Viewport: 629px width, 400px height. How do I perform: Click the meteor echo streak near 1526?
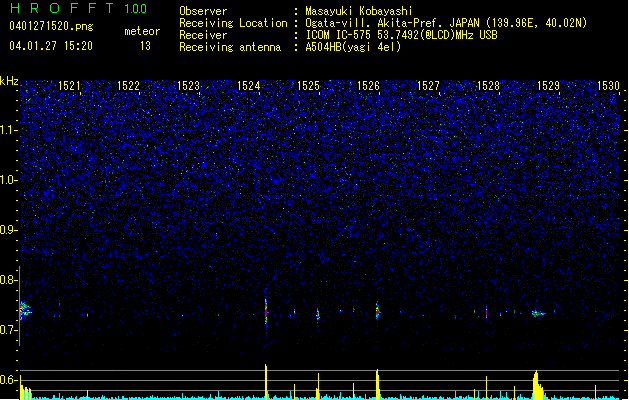tap(377, 311)
